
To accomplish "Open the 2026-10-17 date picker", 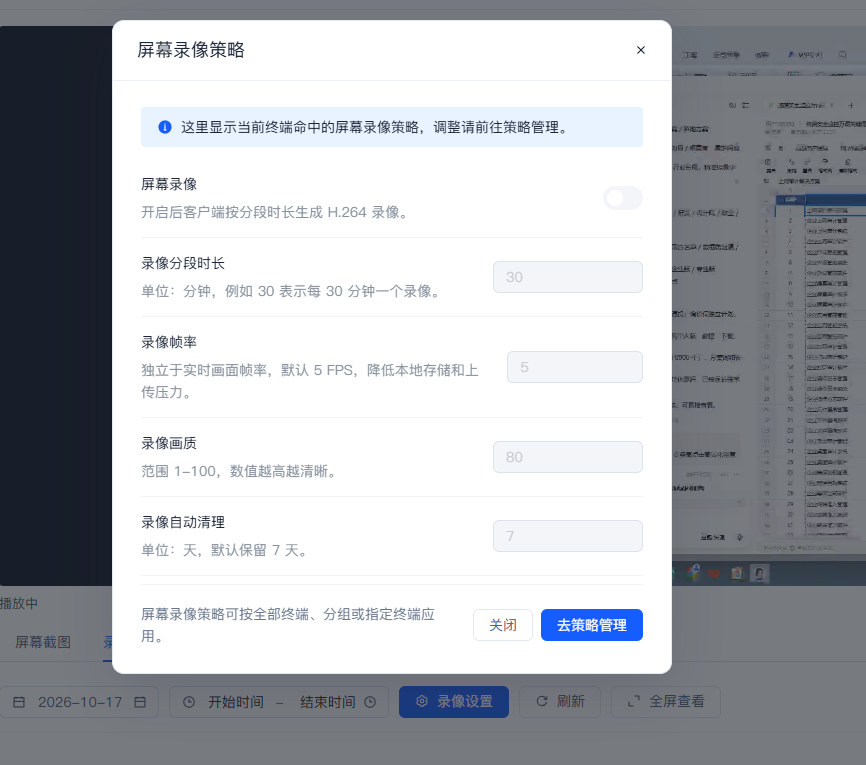I will tap(79, 702).
